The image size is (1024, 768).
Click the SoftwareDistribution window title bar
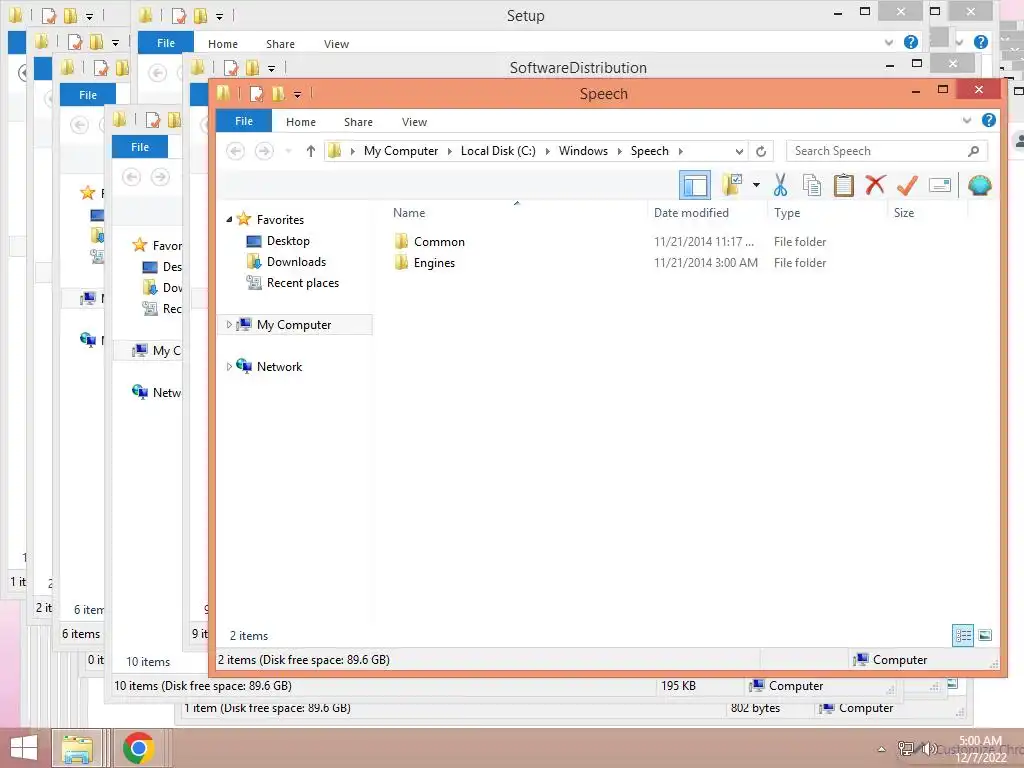click(578, 68)
